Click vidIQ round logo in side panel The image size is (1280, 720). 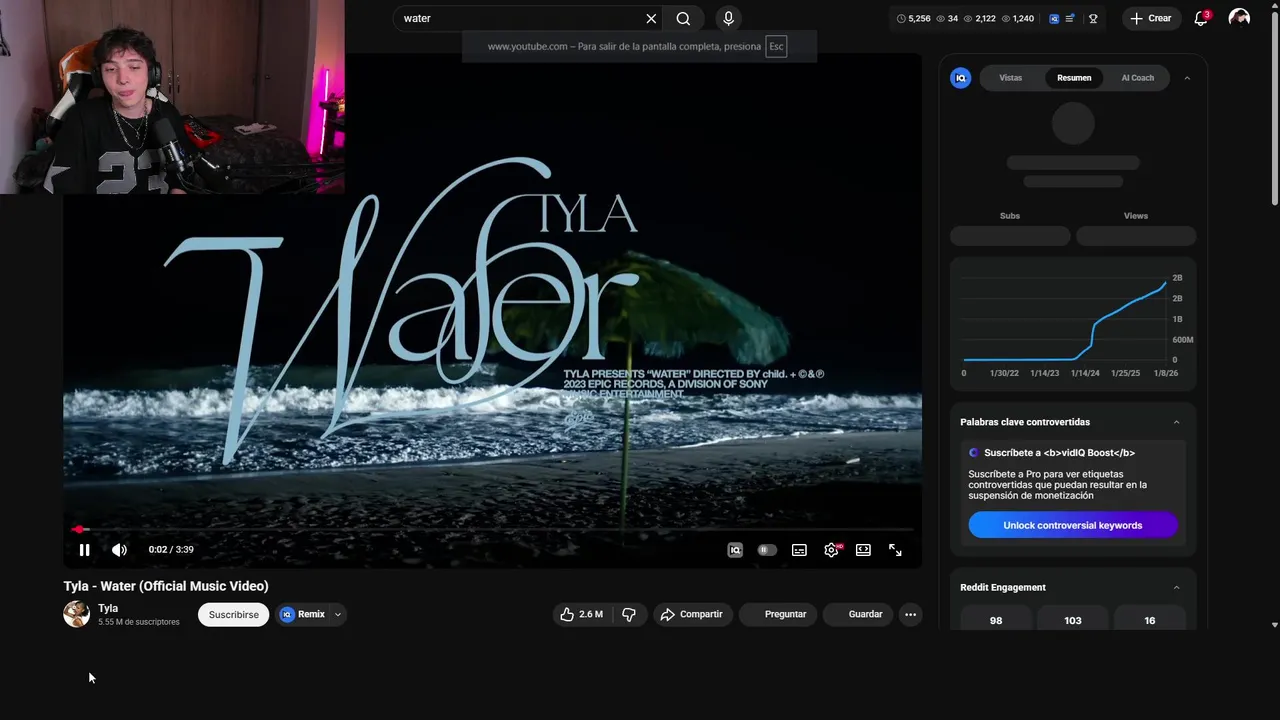tap(961, 78)
